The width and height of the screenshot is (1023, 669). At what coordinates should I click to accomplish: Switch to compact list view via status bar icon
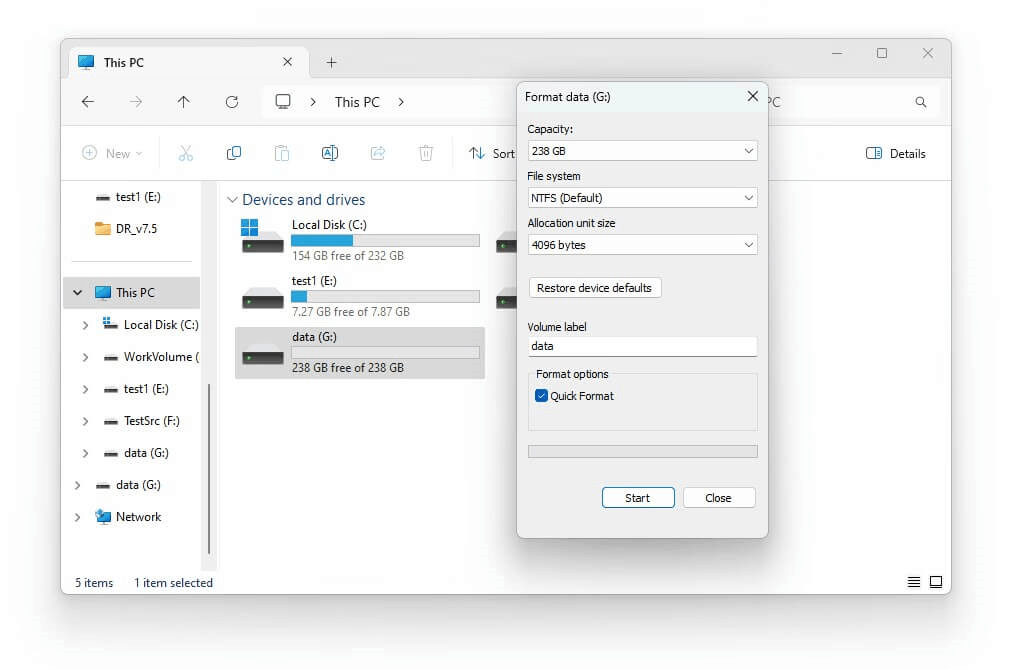tap(913, 581)
